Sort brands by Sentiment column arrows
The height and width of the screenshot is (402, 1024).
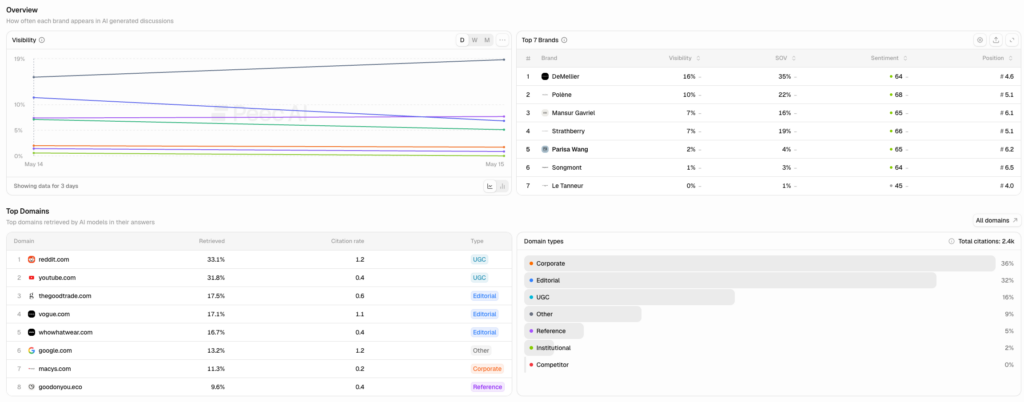coord(905,58)
